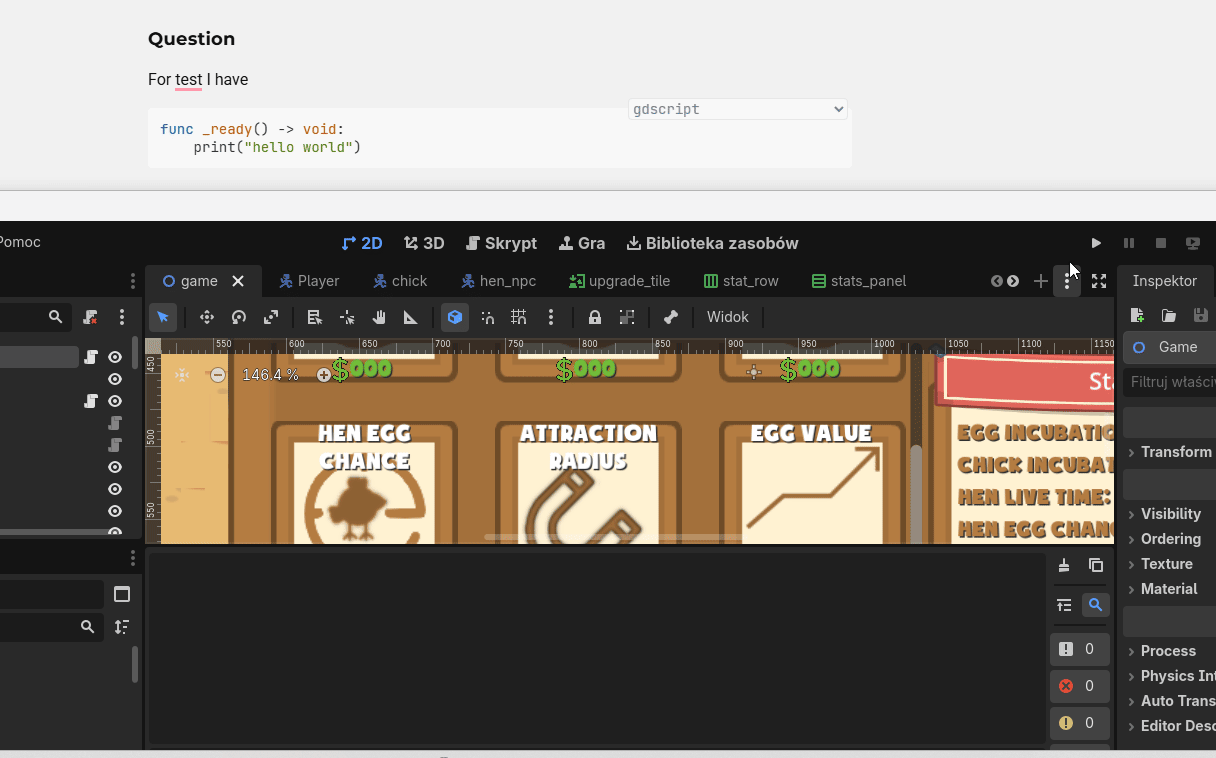Open Biblioteka zasobów asset library
The image size is (1216, 758).
click(x=712, y=243)
